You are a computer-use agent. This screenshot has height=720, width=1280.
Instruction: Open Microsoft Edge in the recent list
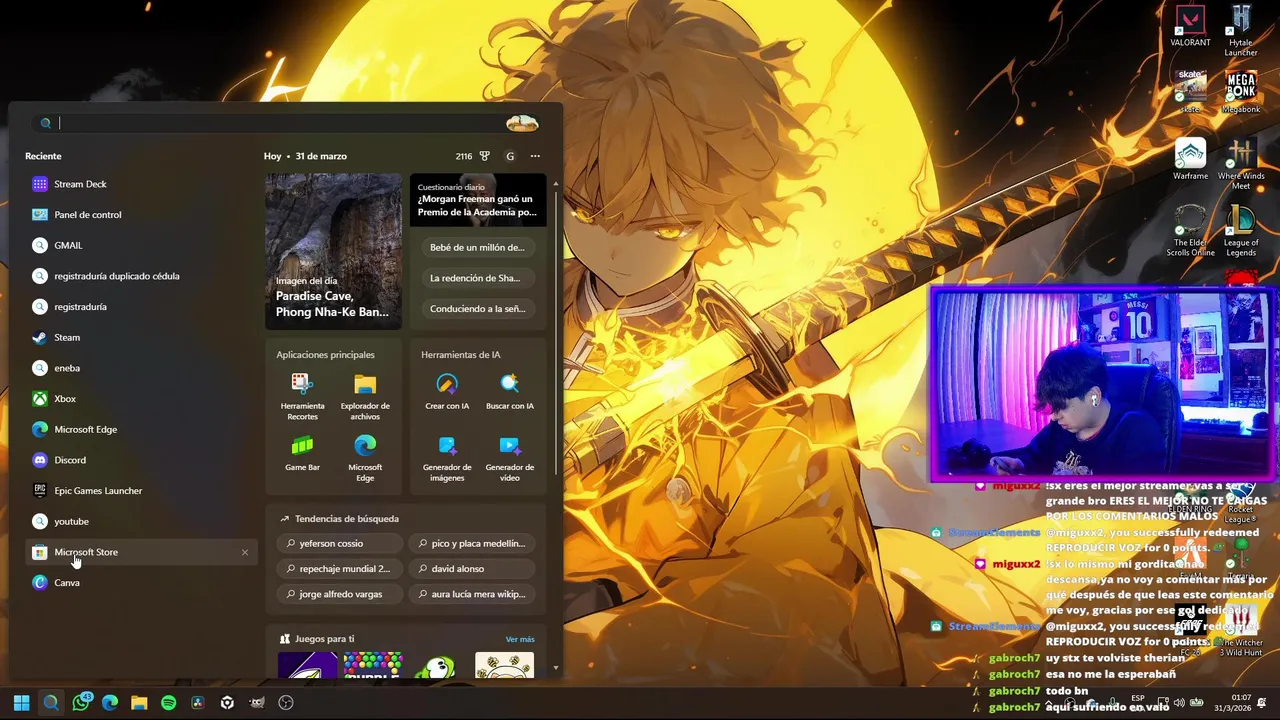point(140,429)
